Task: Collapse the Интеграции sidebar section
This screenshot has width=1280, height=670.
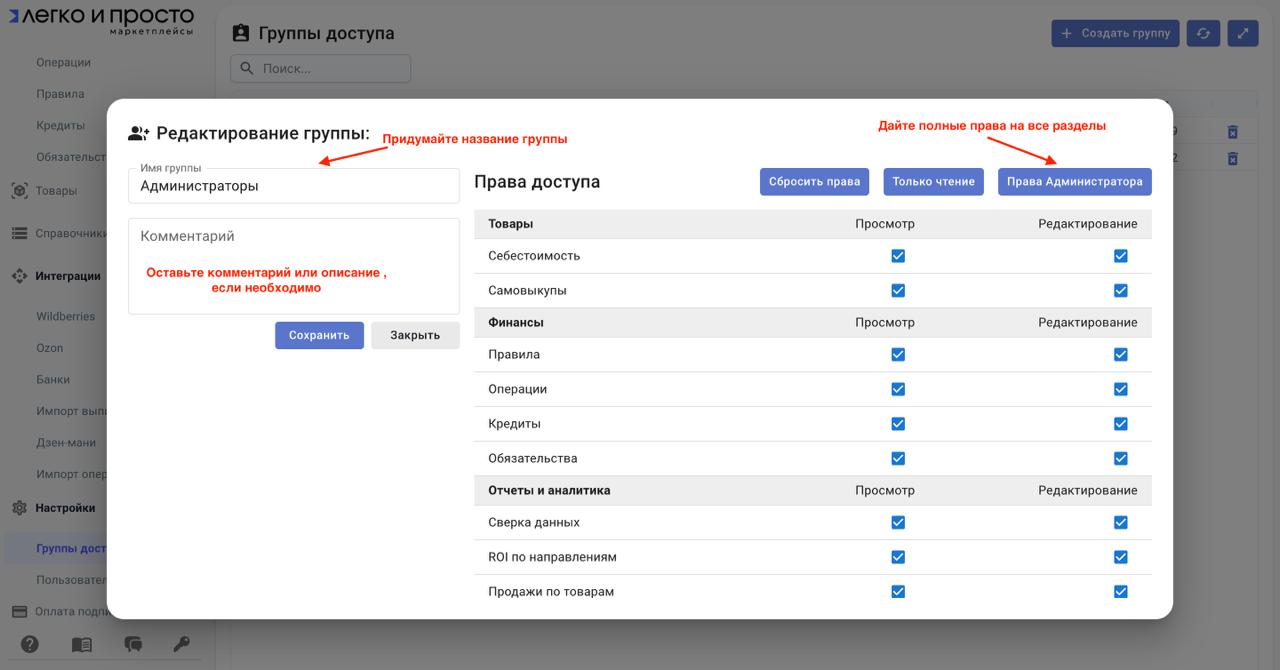Action: pos(67,276)
